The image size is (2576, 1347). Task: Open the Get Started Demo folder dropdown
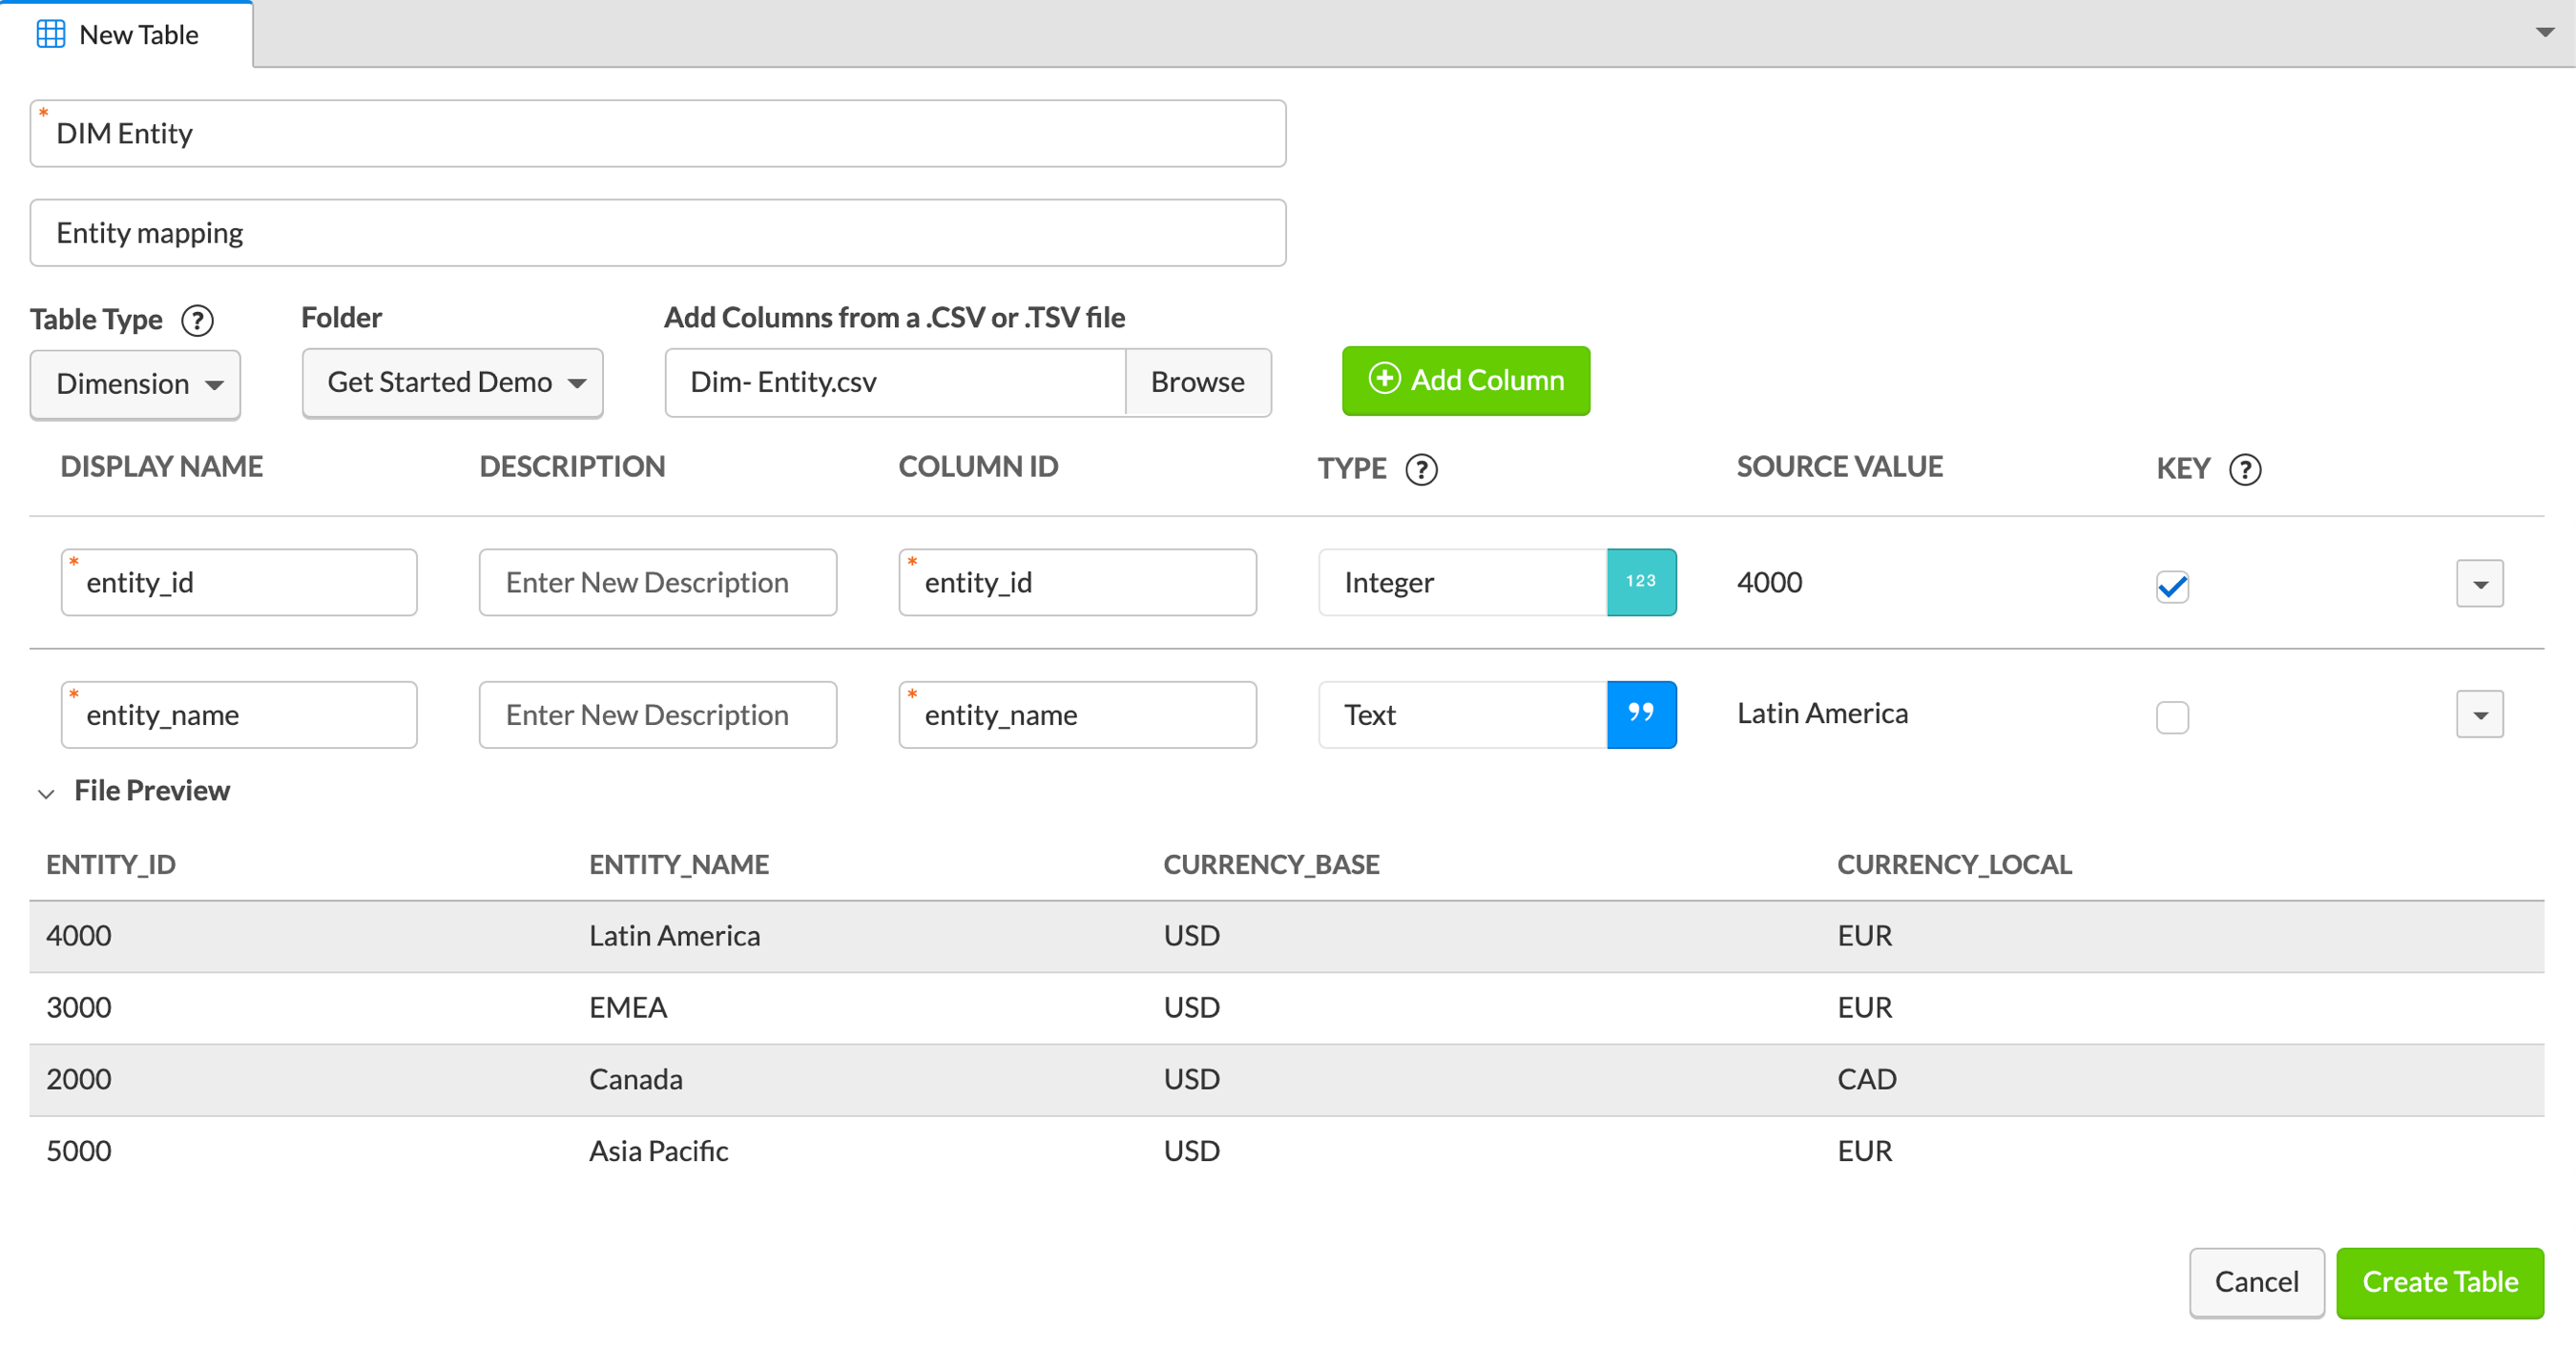point(451,382)
